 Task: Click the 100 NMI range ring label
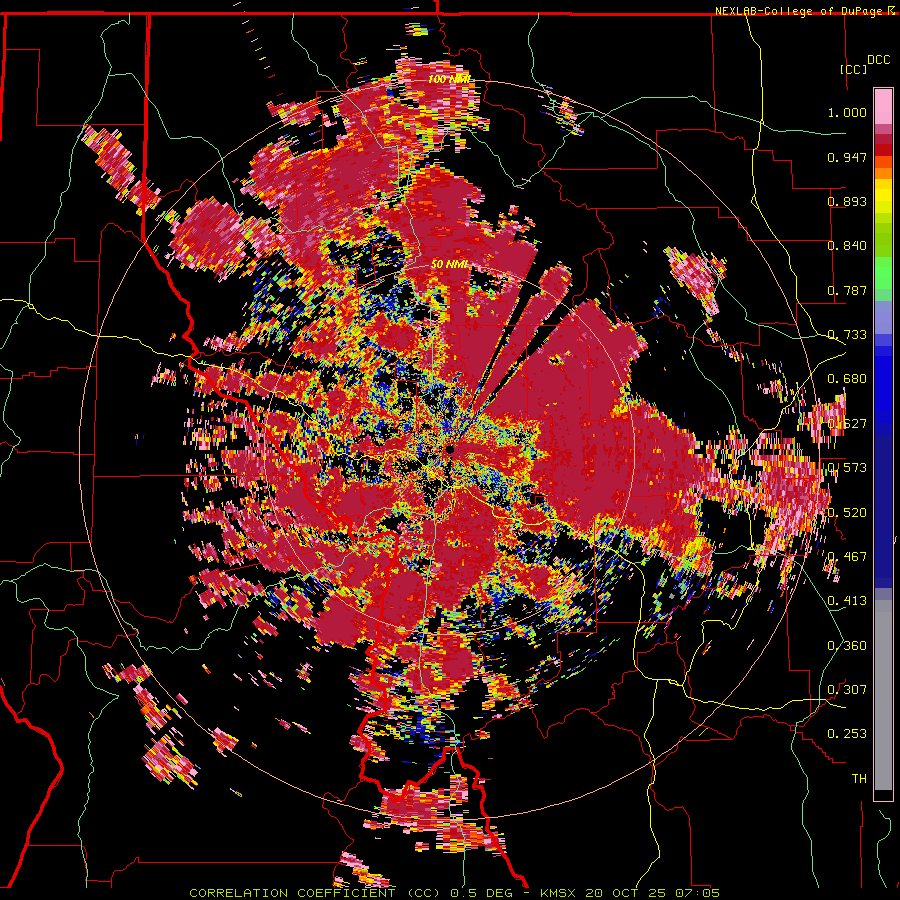coord(449,79)
